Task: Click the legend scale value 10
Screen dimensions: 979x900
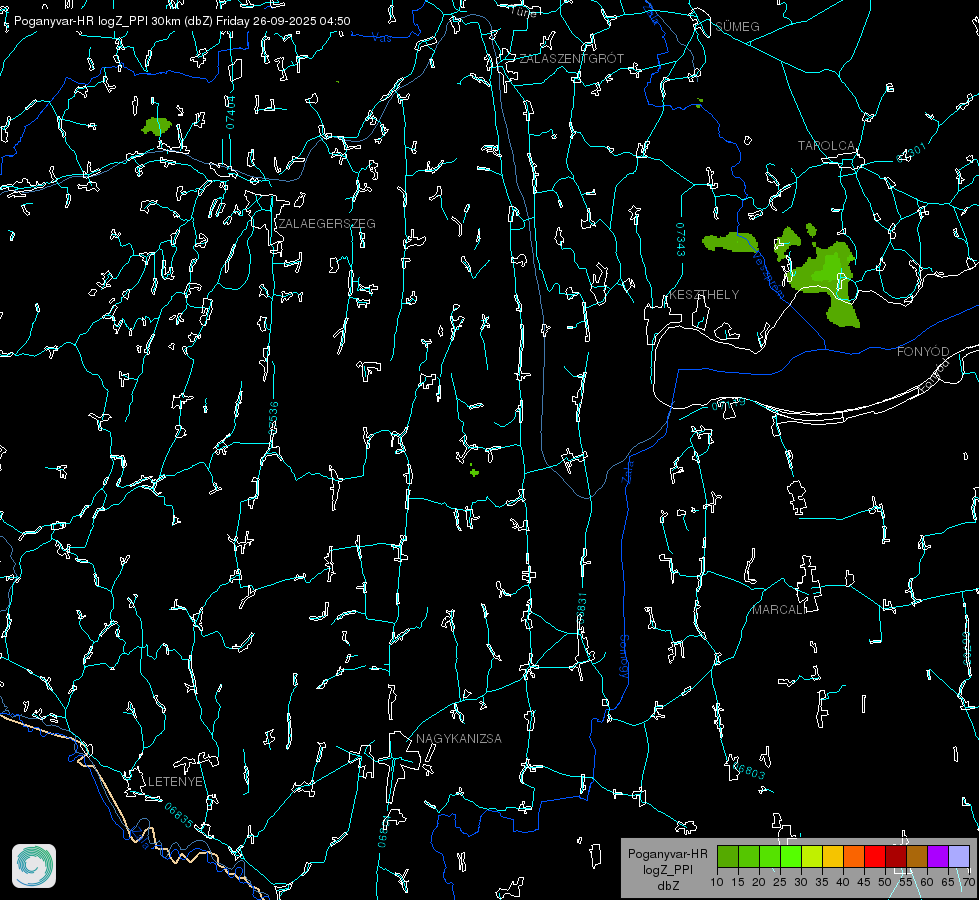Action: 717,882
